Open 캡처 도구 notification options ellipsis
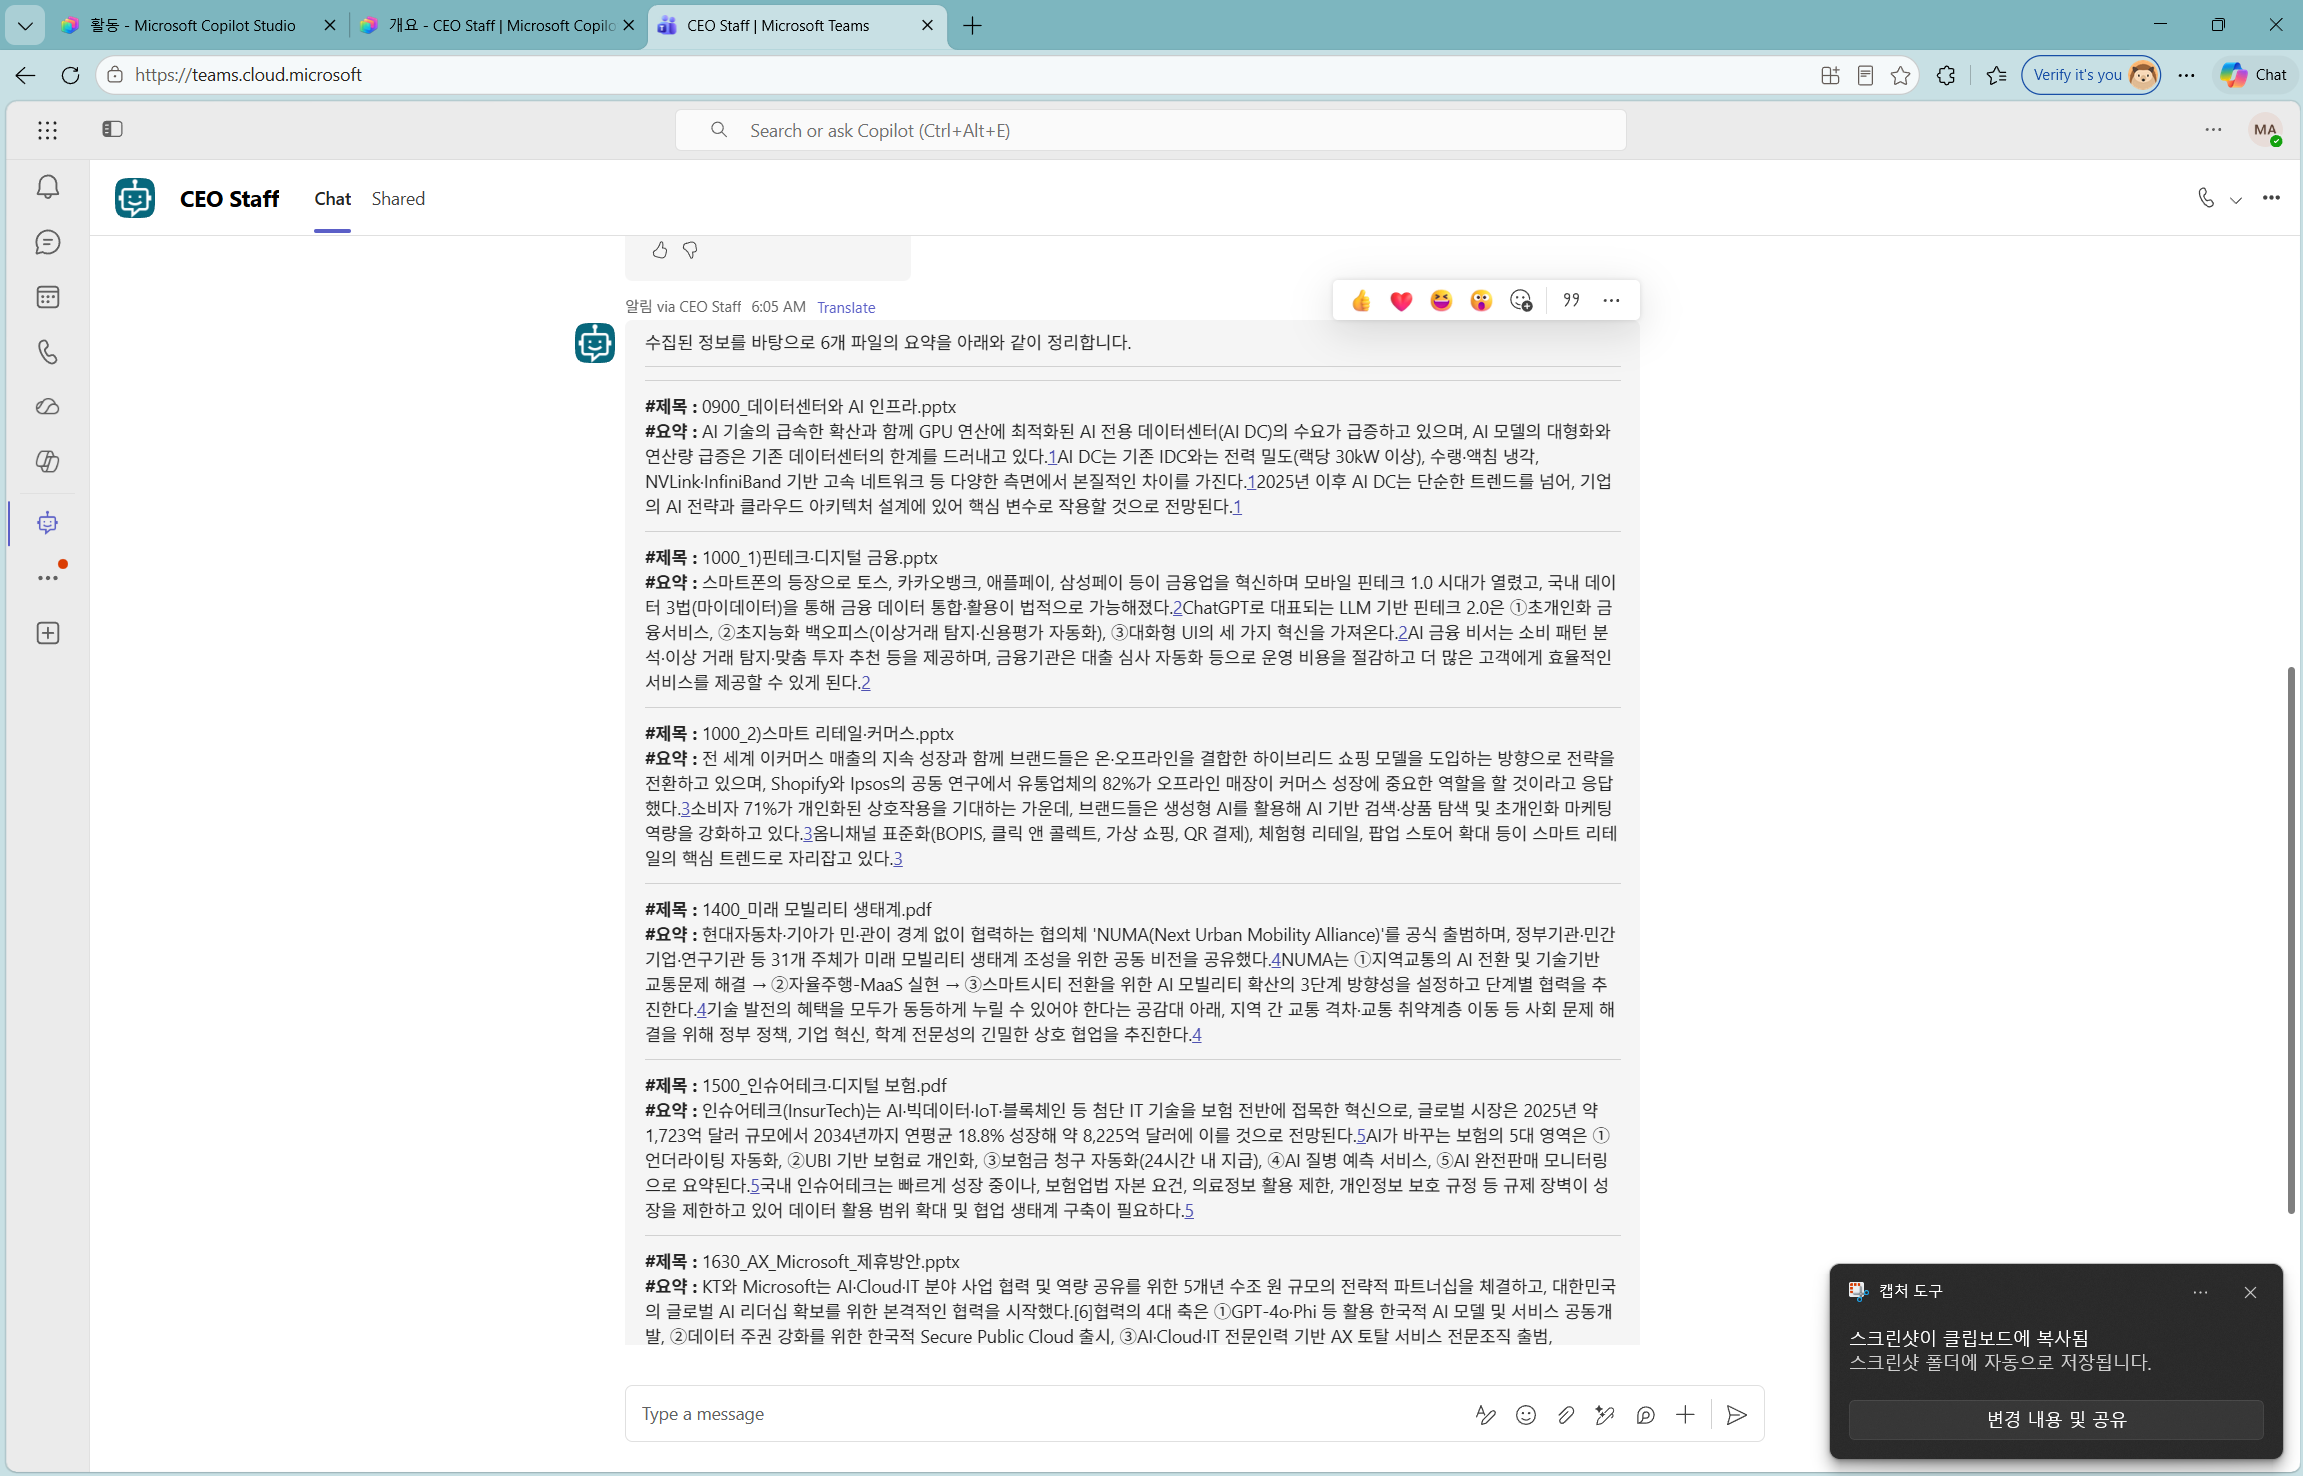The image size is (2303, 1476). pos(2200,1292)
